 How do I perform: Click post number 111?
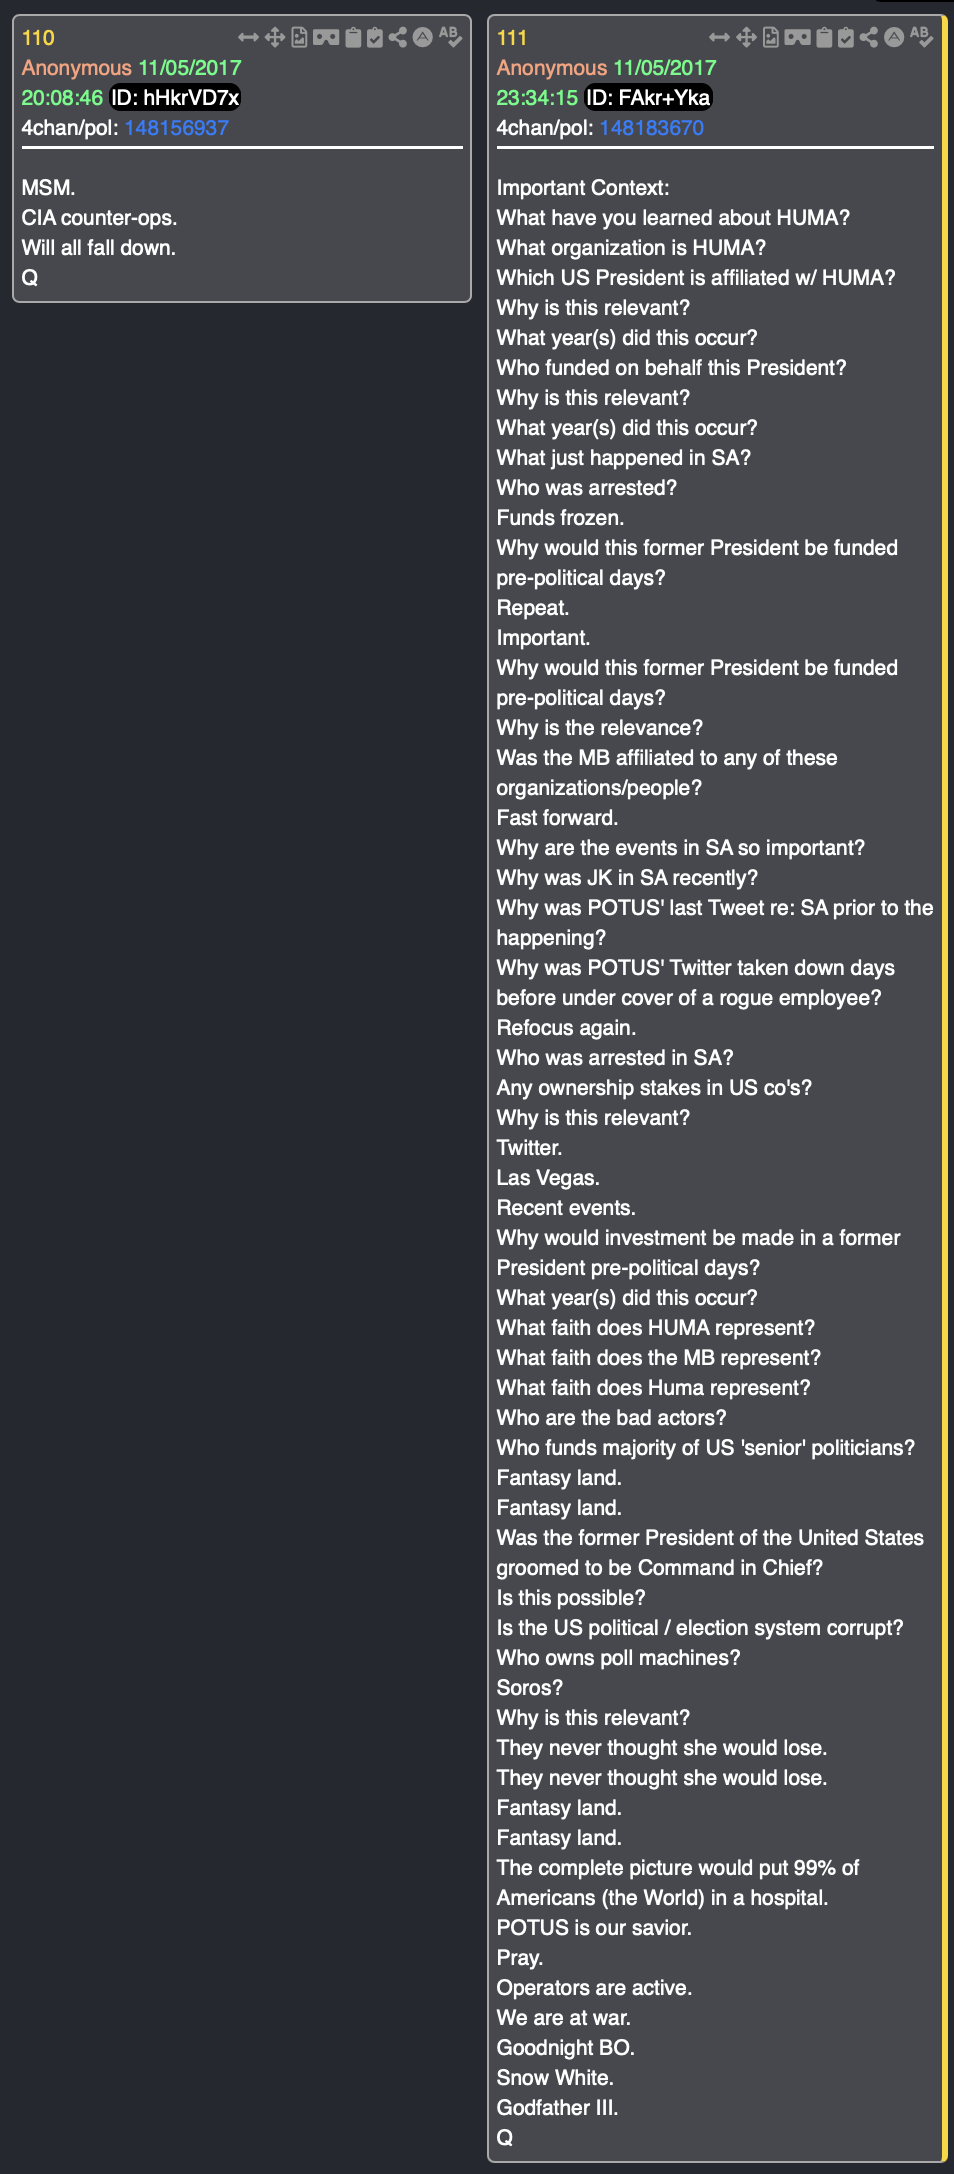[x=512, y=38]
